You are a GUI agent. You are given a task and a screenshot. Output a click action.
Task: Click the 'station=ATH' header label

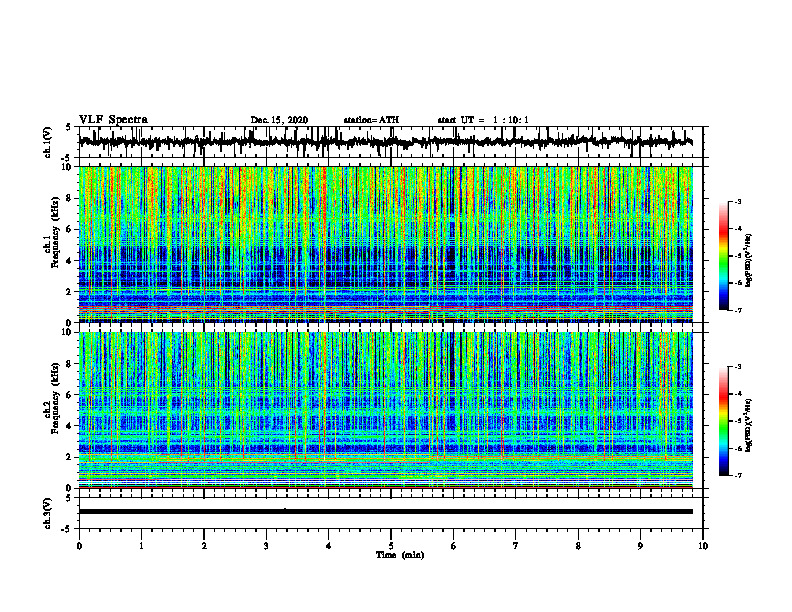tap(371, 120)
